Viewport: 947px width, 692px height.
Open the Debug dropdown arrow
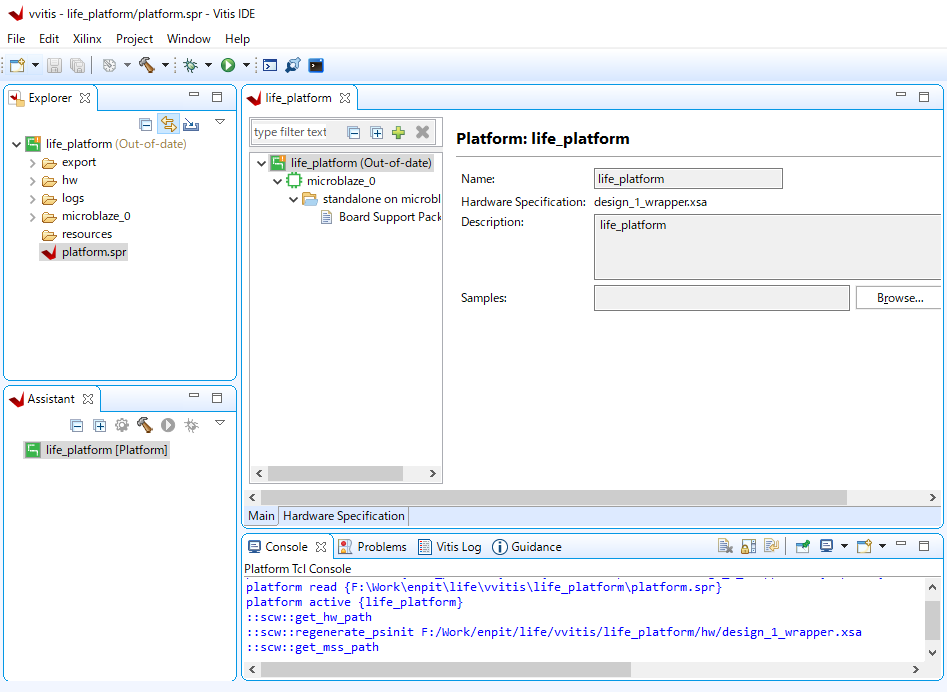click(208, 65)
